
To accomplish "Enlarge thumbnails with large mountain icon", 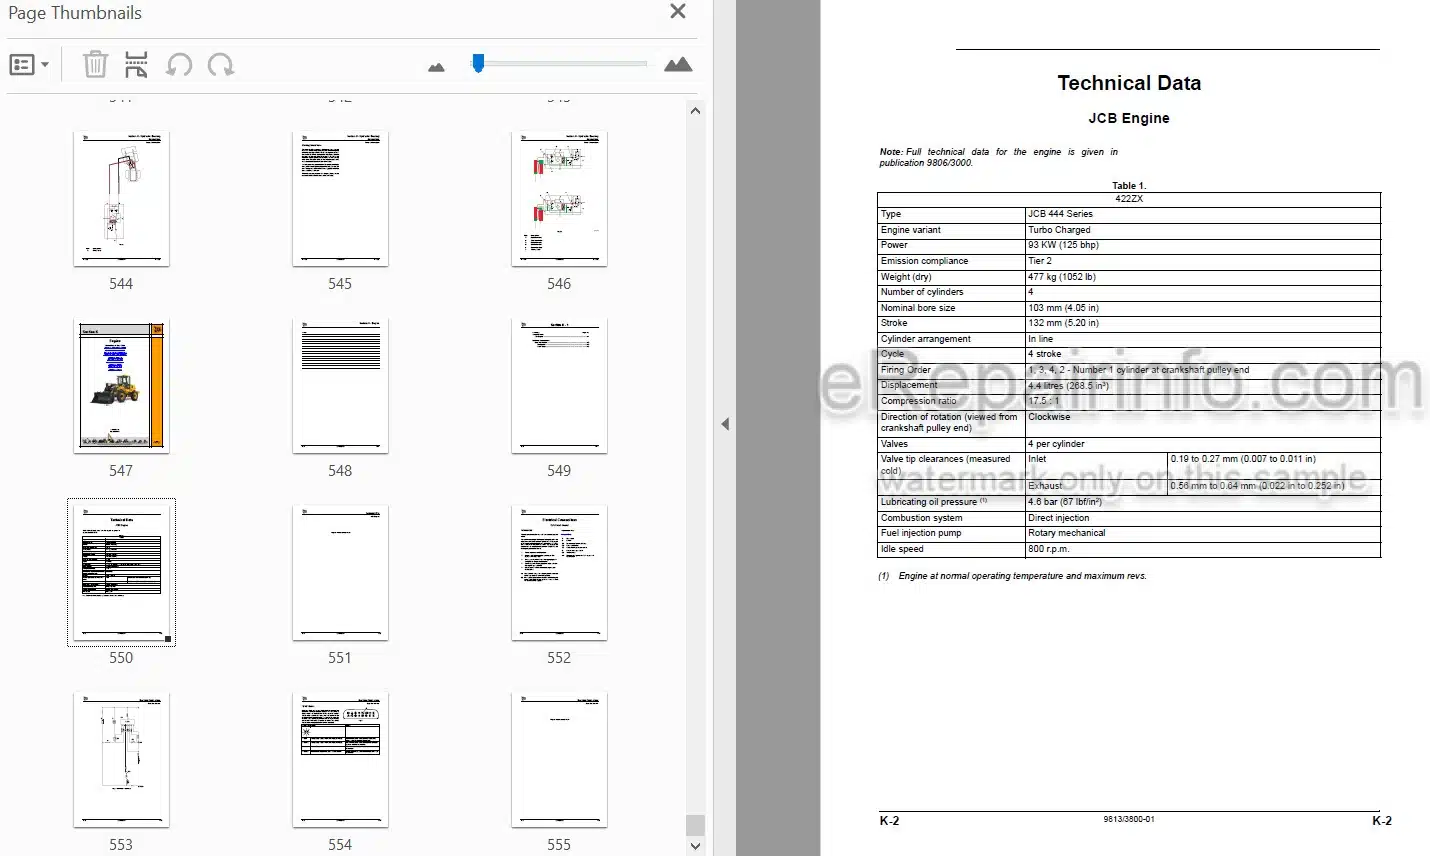I will pyautogui.click(x=678, y=65).
